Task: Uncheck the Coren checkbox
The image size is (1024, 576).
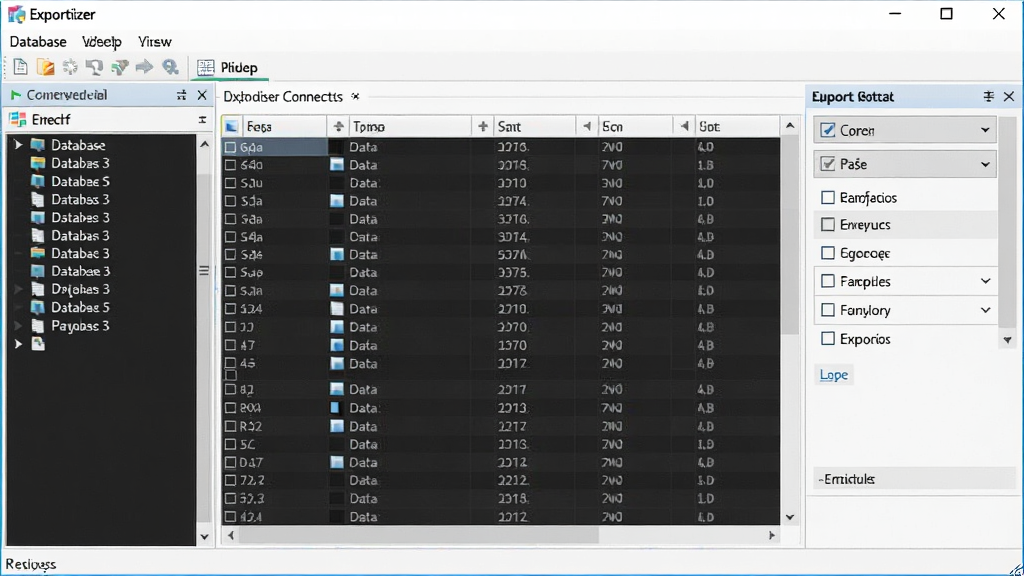Action: (x=828, y=131)
